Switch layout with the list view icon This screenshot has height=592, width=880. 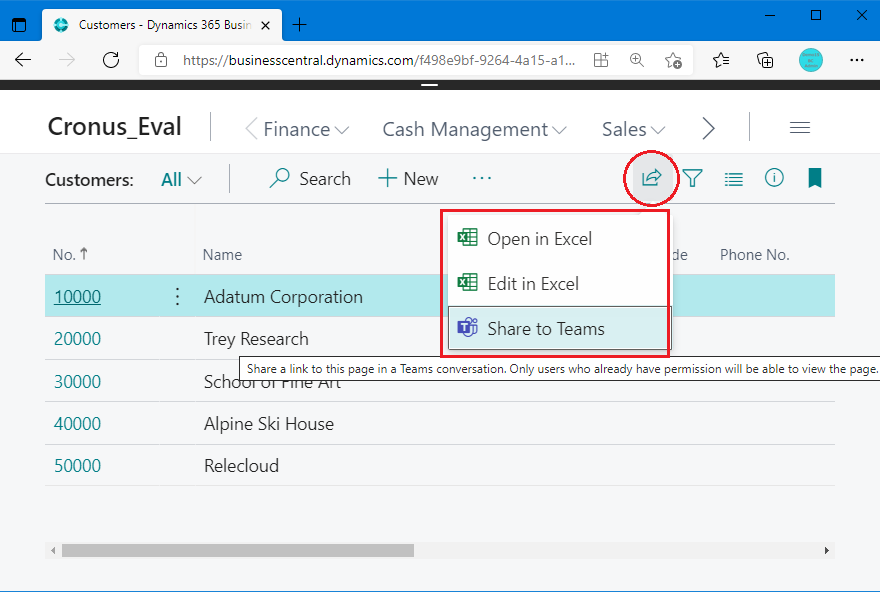coord(734,179)
